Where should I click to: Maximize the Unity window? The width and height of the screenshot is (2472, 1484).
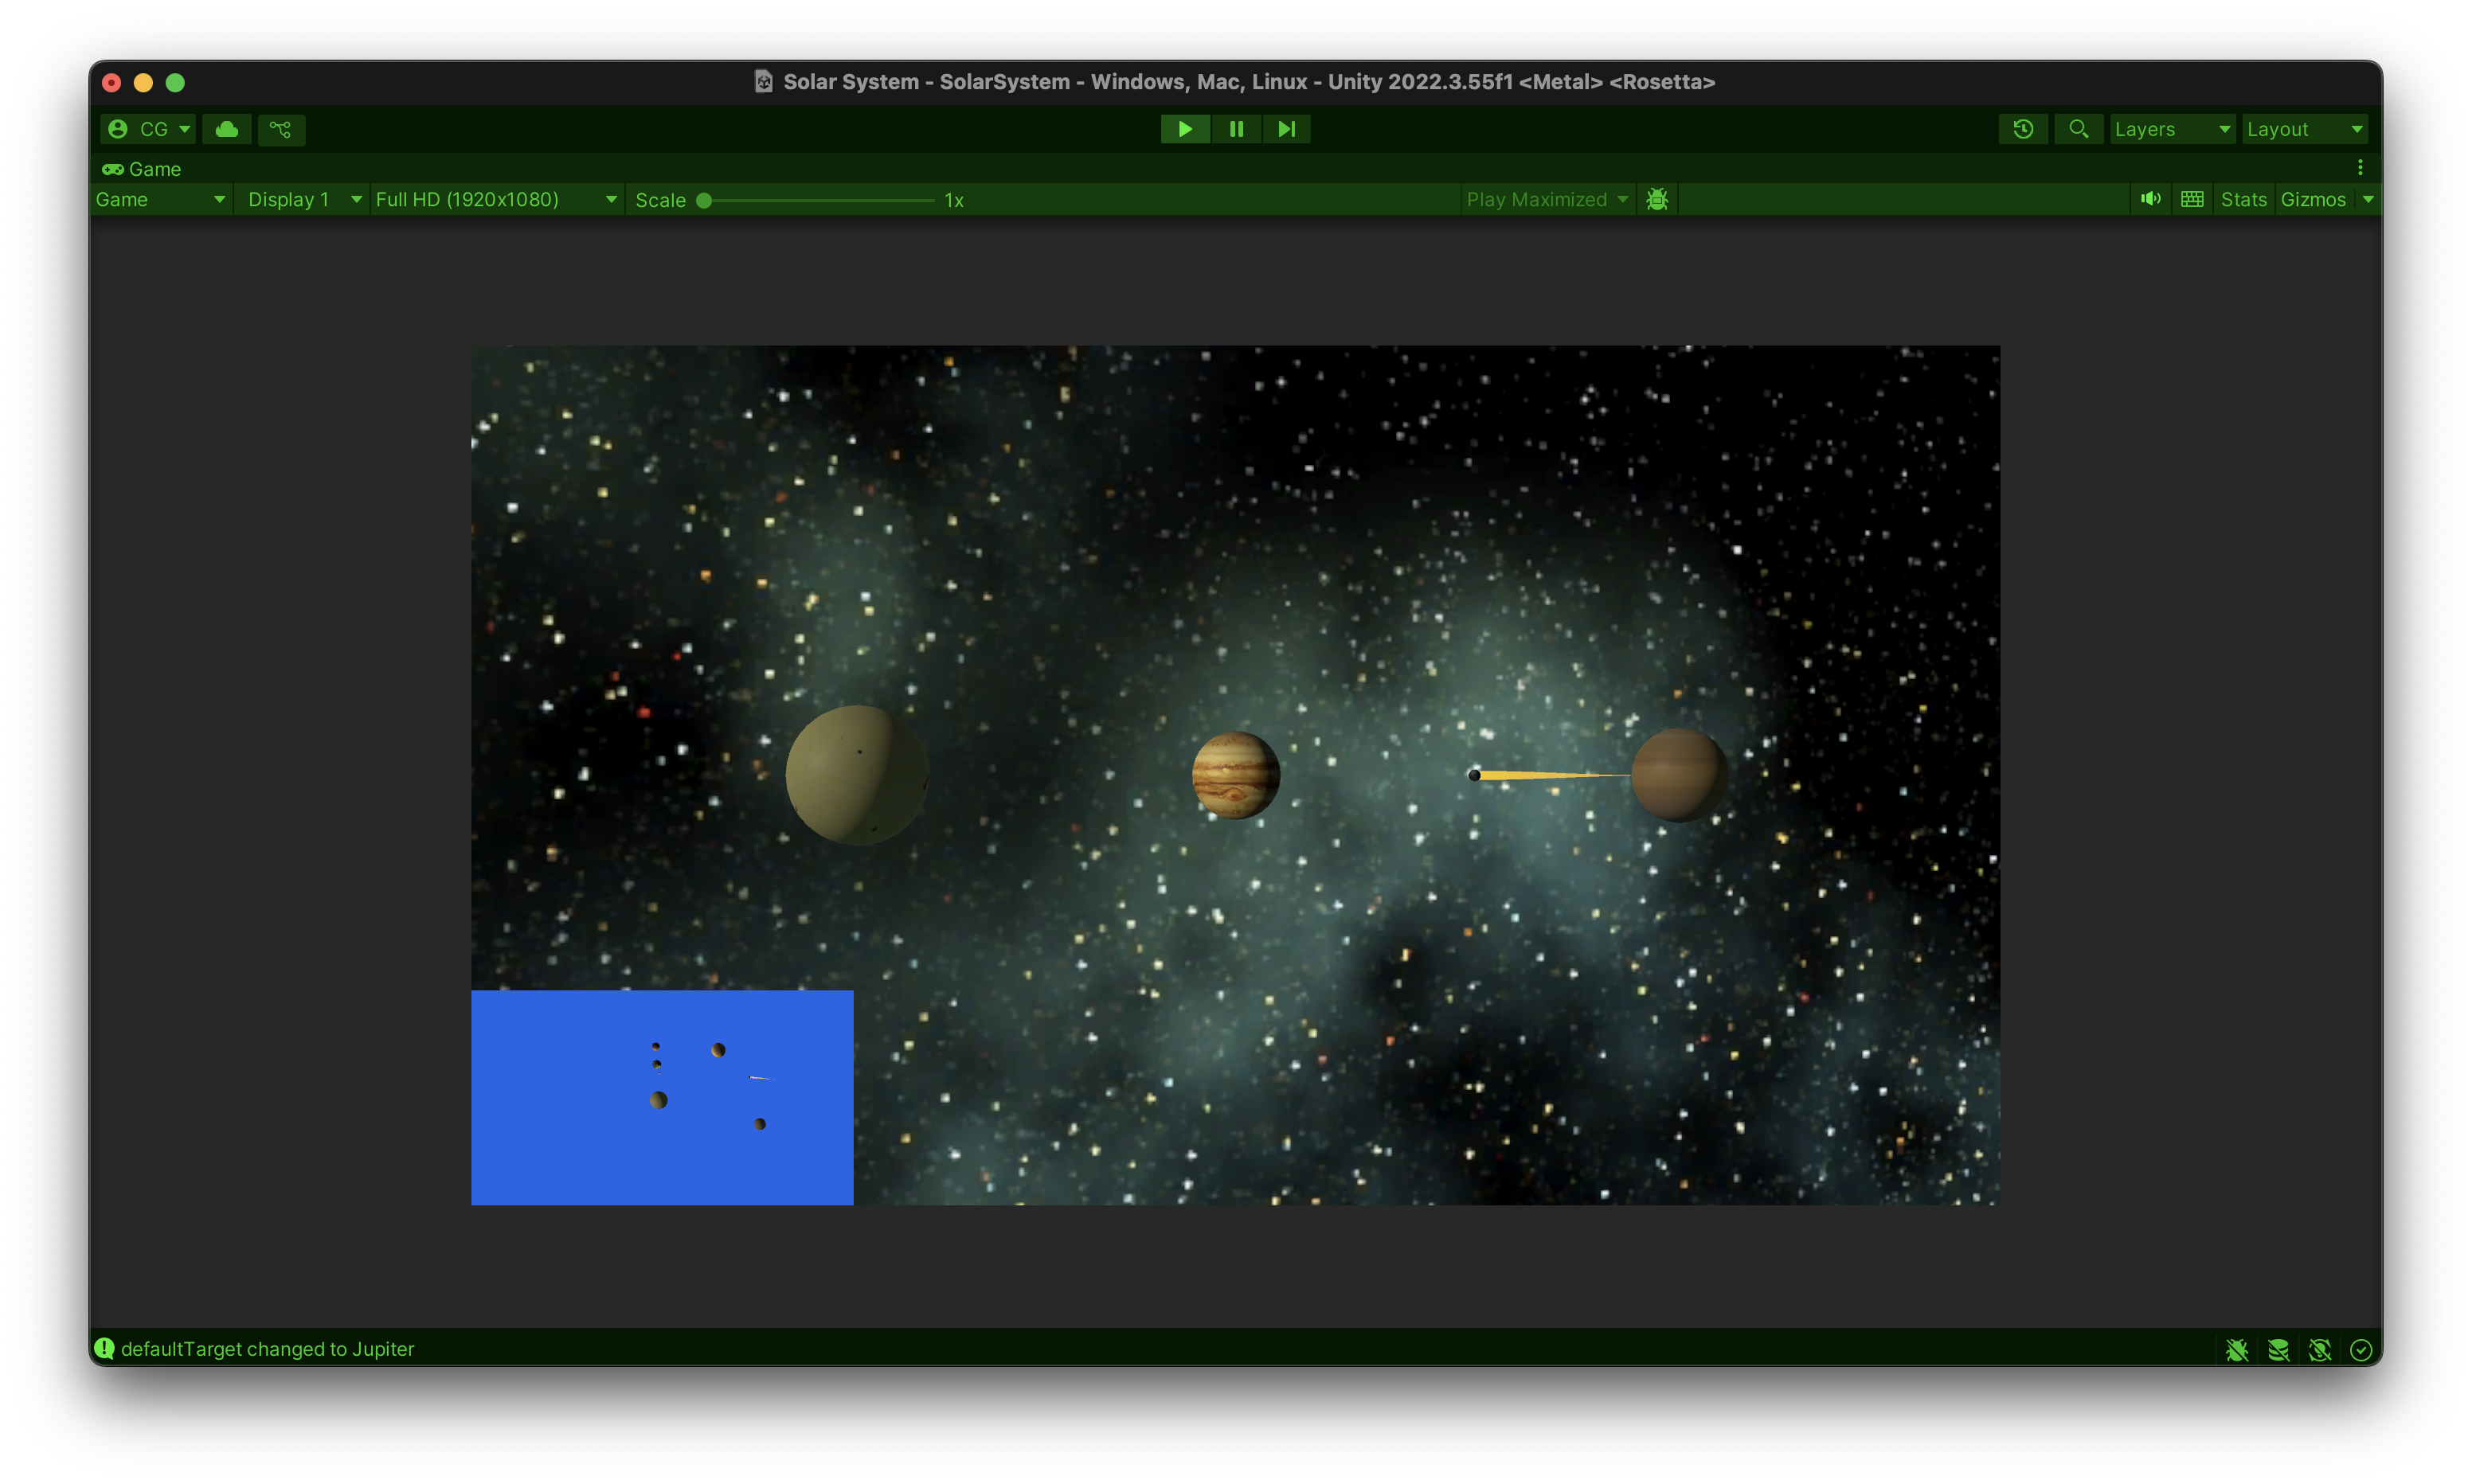click(175, 83)
